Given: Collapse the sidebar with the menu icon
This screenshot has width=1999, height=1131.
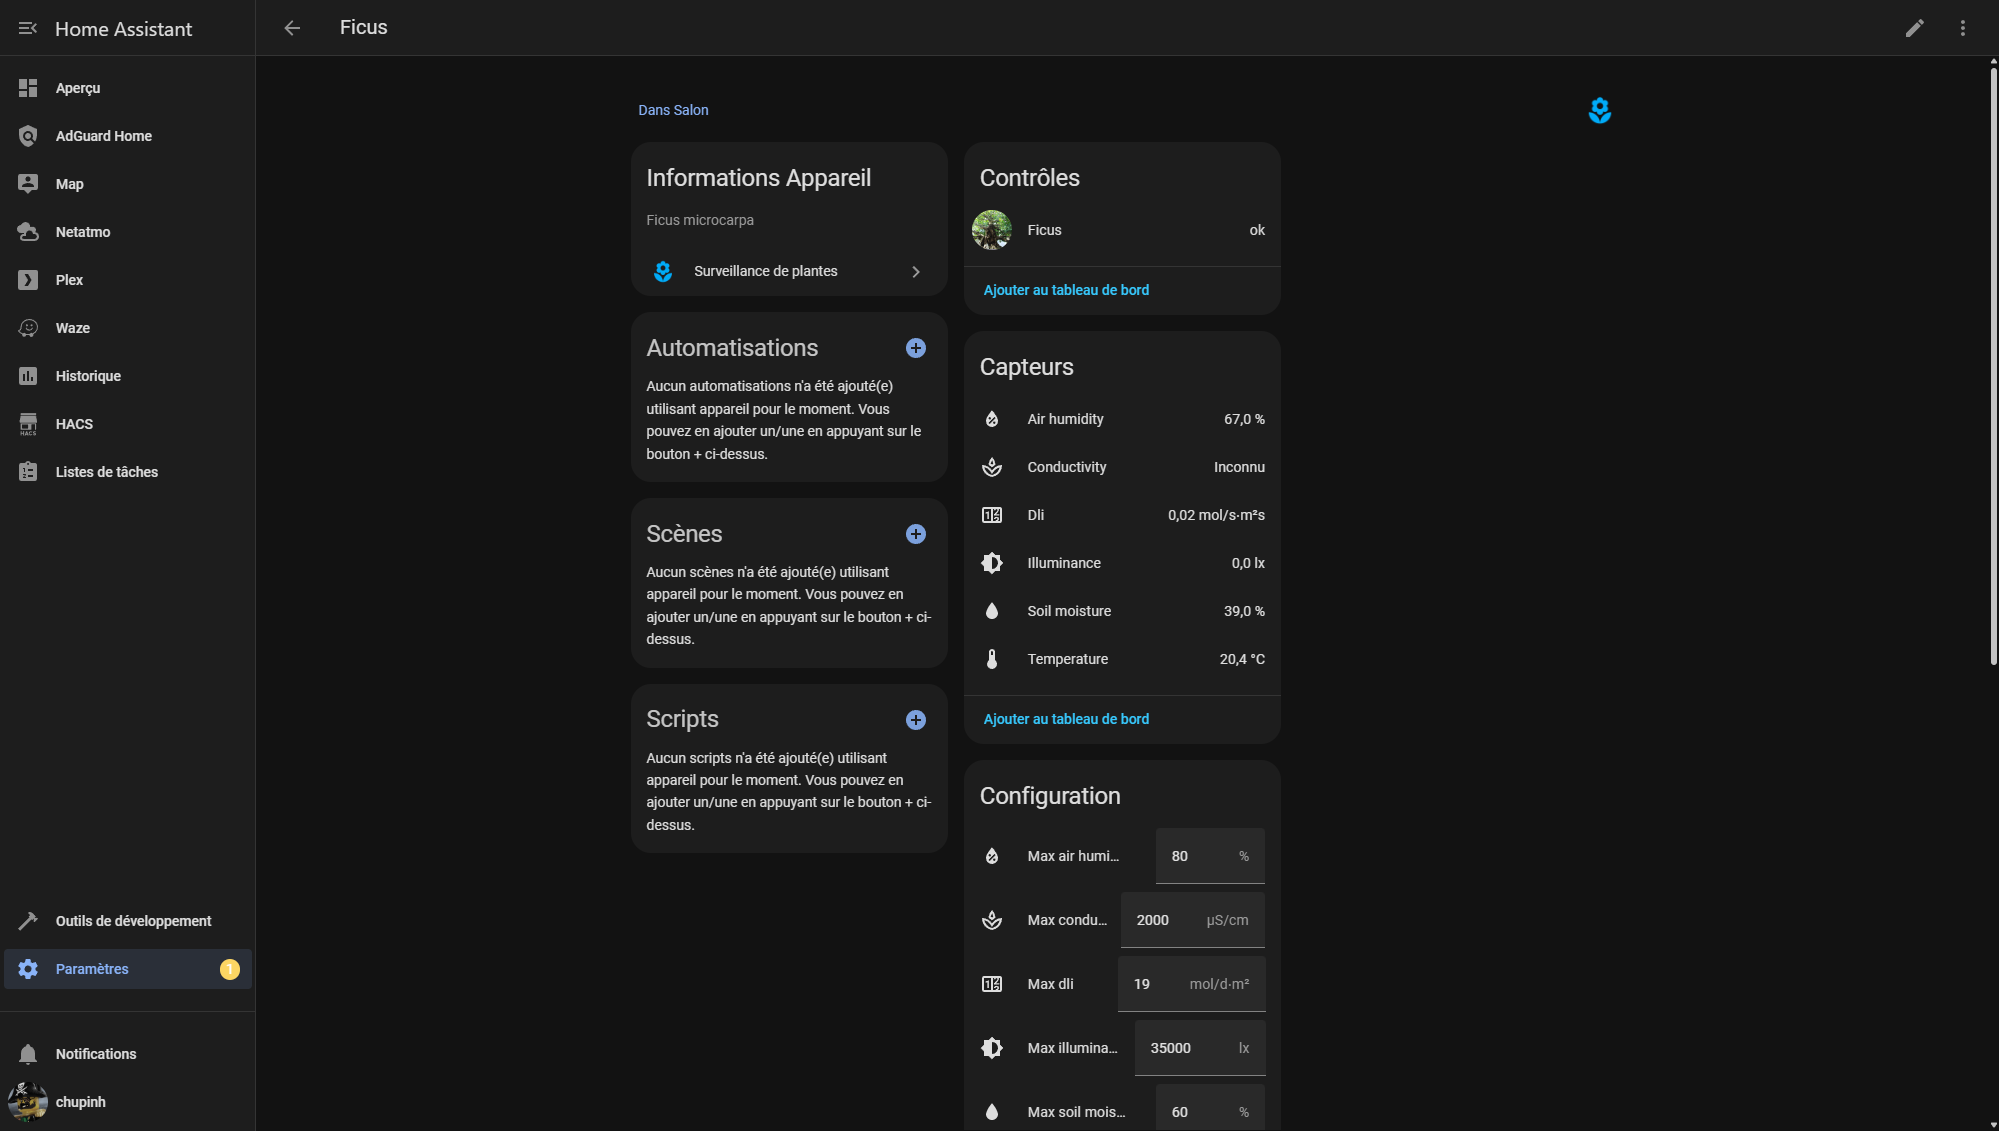Looking at the screenshot, I should pos(28,29).
